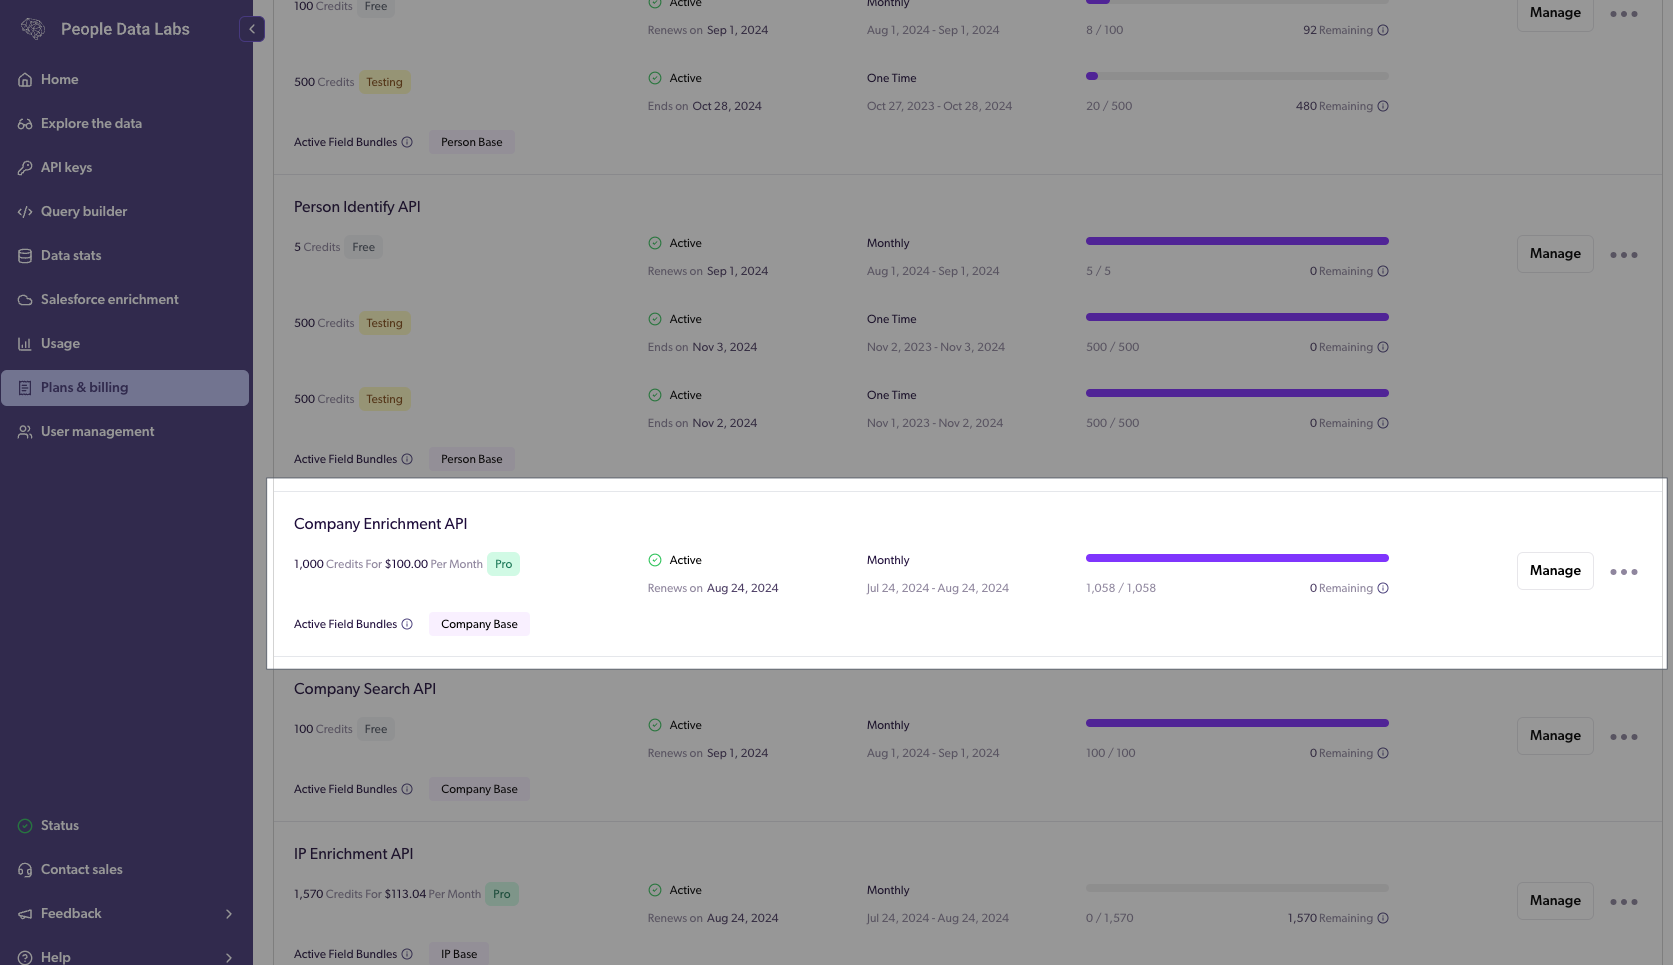Image resolution: width=1673 pixels, height=965 pixels.
Task: Collapse the sidebar with the chevron button
Action: (x=252, y=29)
